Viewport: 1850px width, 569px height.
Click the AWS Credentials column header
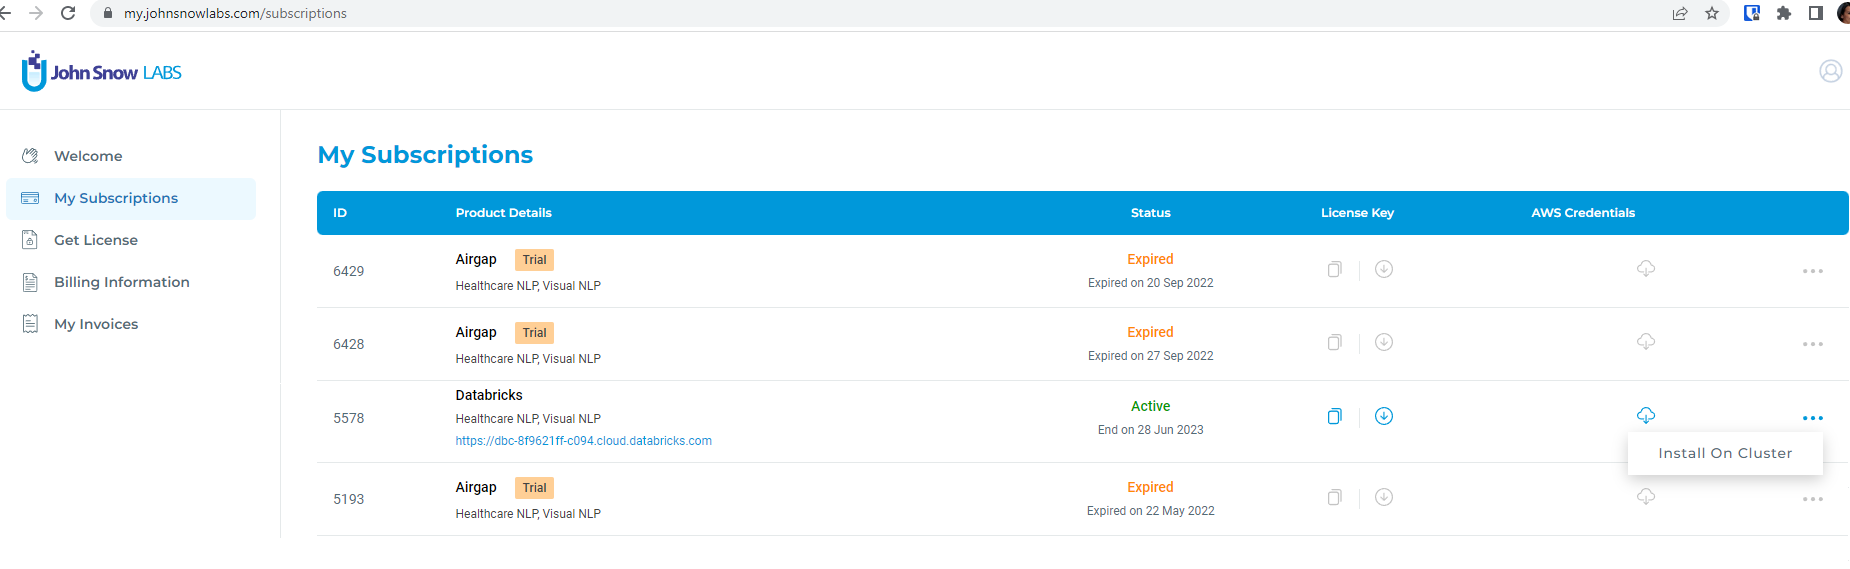click(x=1583, y=213)
